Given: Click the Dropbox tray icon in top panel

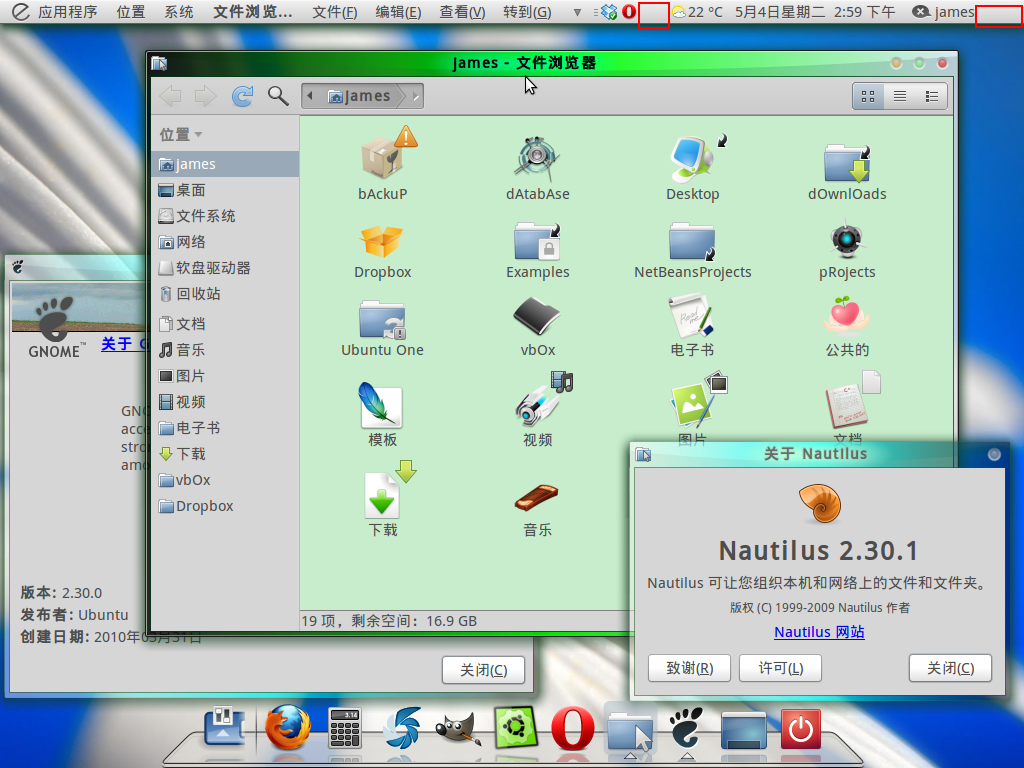Looking at the screenshot, I should [609, 12].
